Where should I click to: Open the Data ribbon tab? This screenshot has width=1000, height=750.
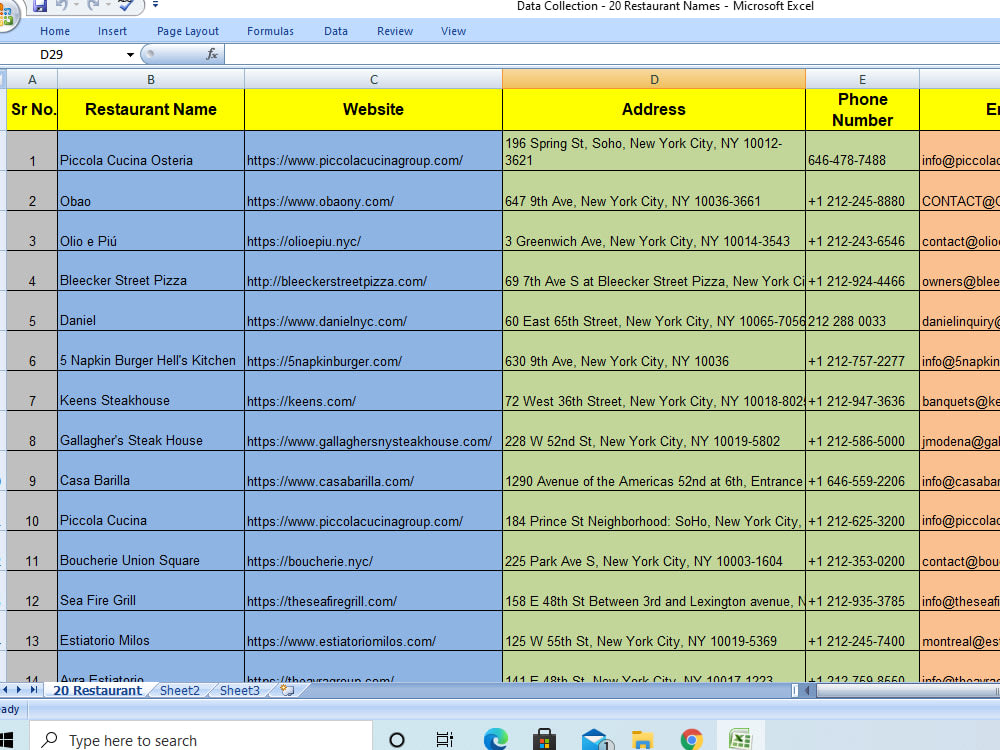click(335, 31)
